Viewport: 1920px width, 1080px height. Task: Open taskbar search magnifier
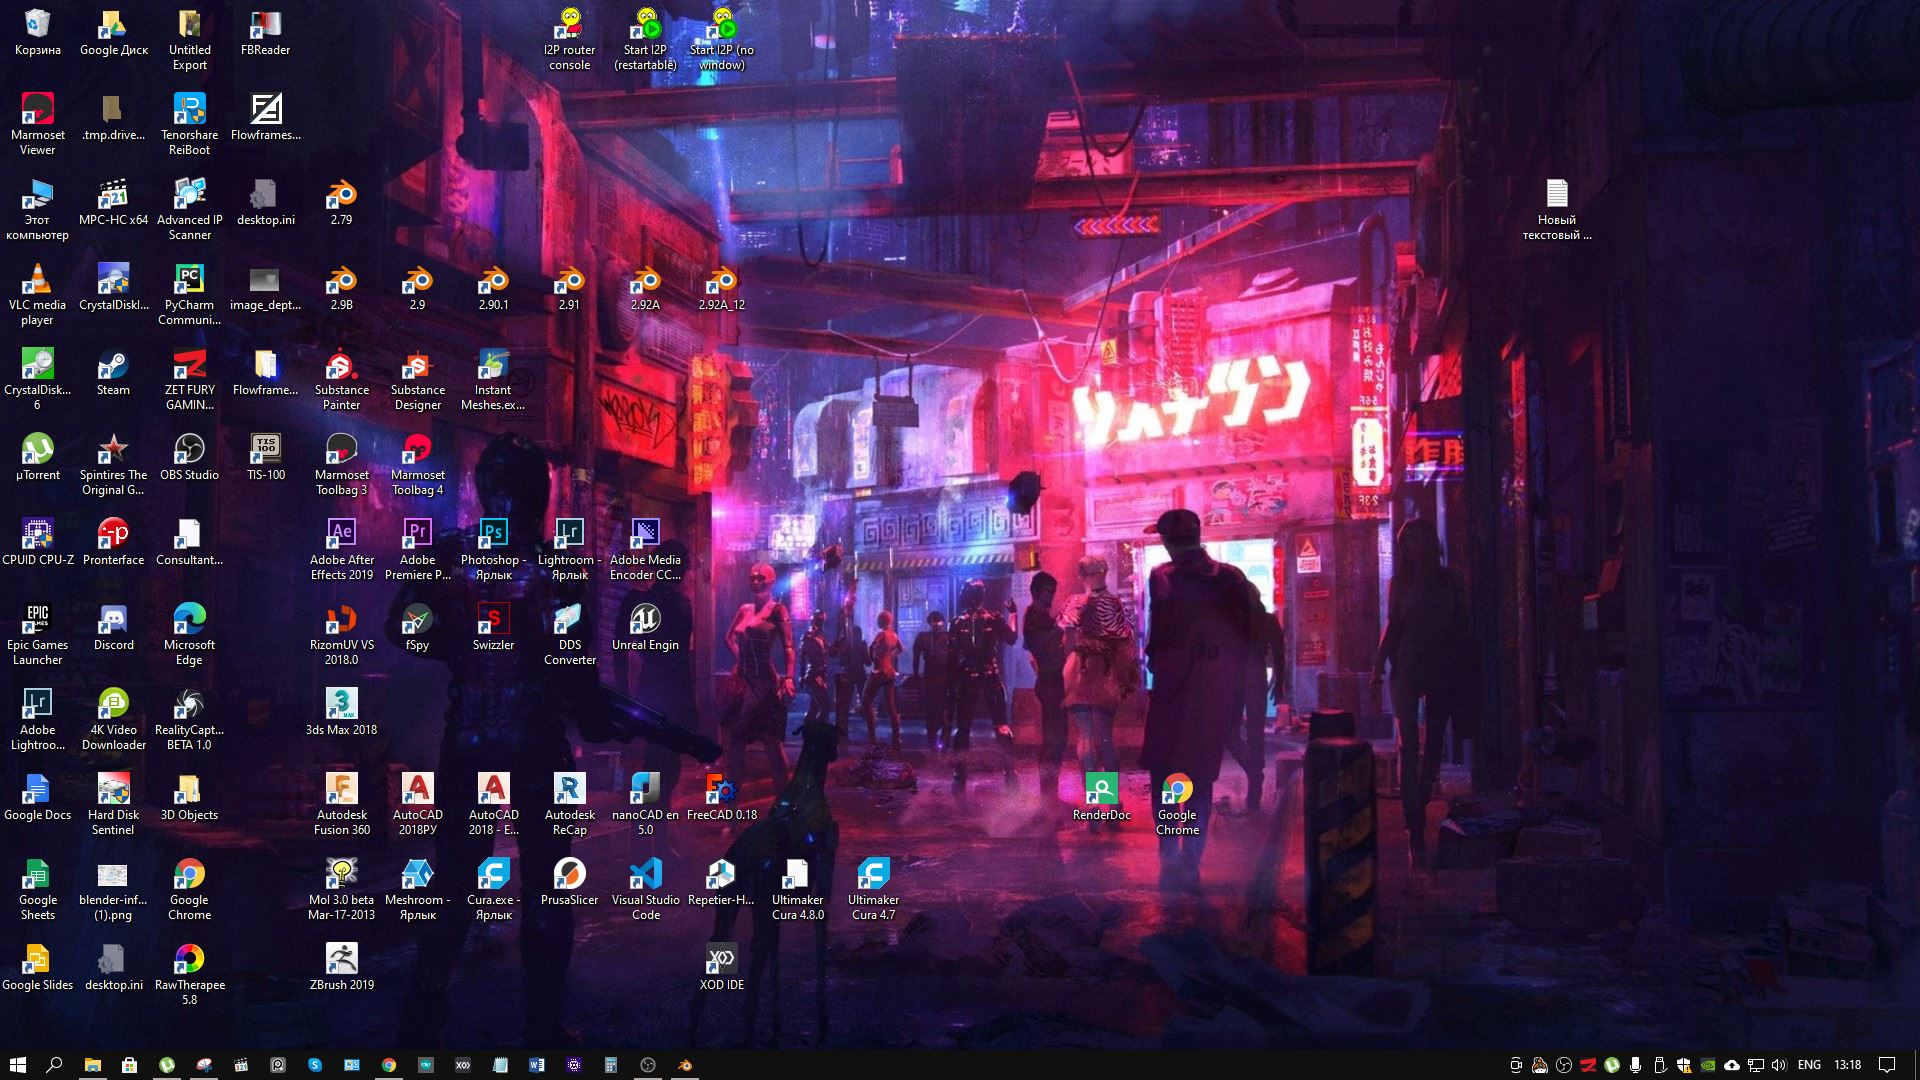[x=55, y=1065]
